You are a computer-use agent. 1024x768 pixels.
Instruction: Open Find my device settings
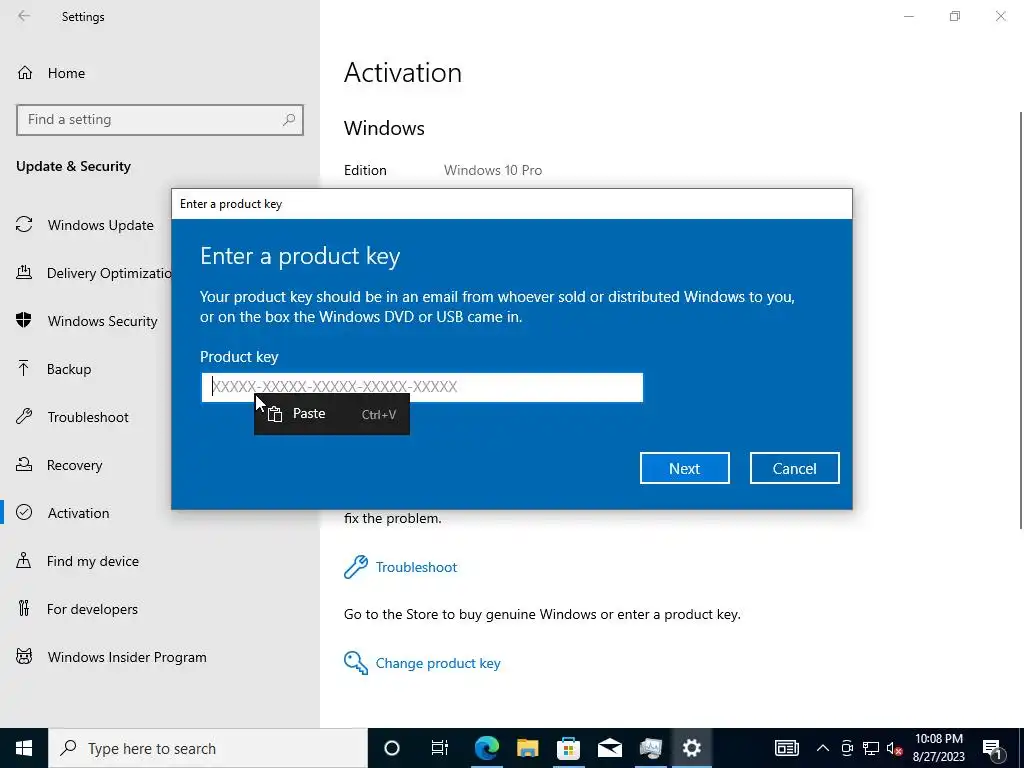[x=93, y=561]
